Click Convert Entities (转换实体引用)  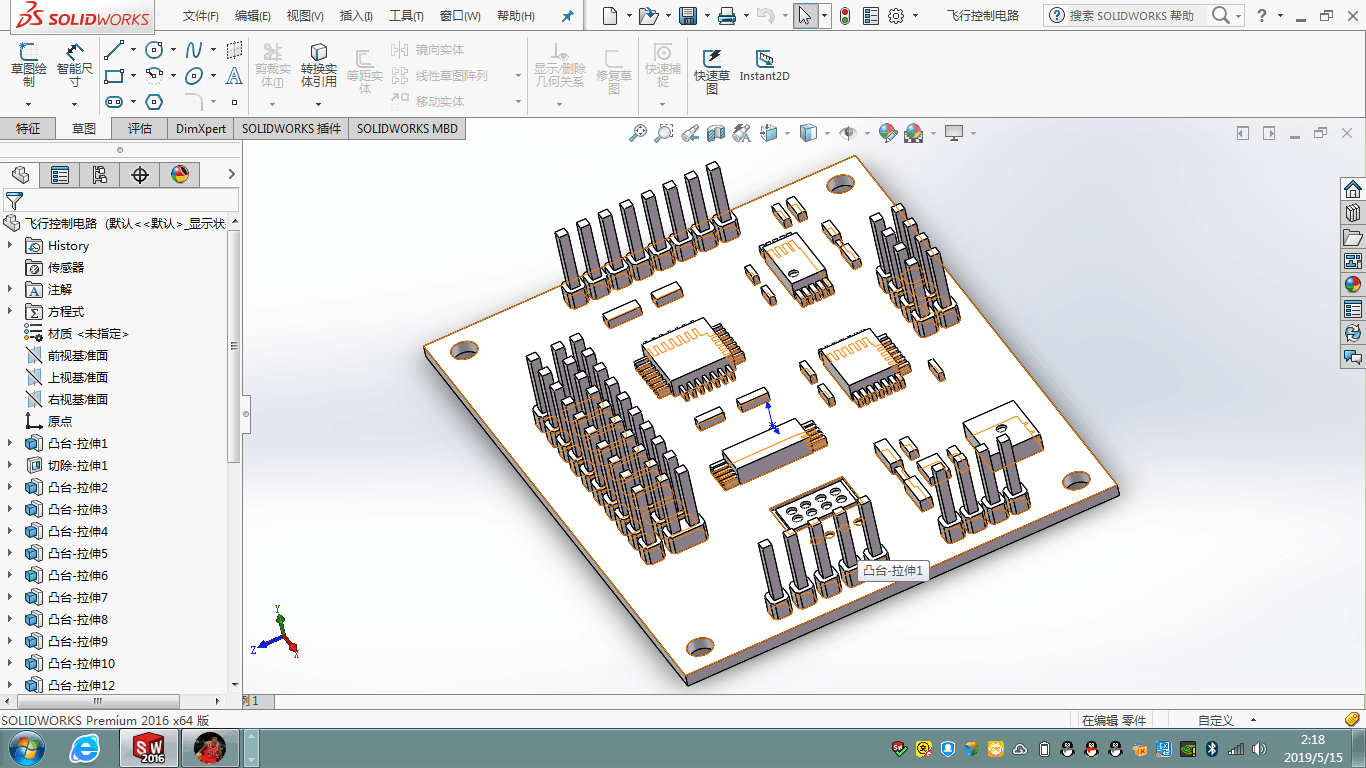point(318,66)
